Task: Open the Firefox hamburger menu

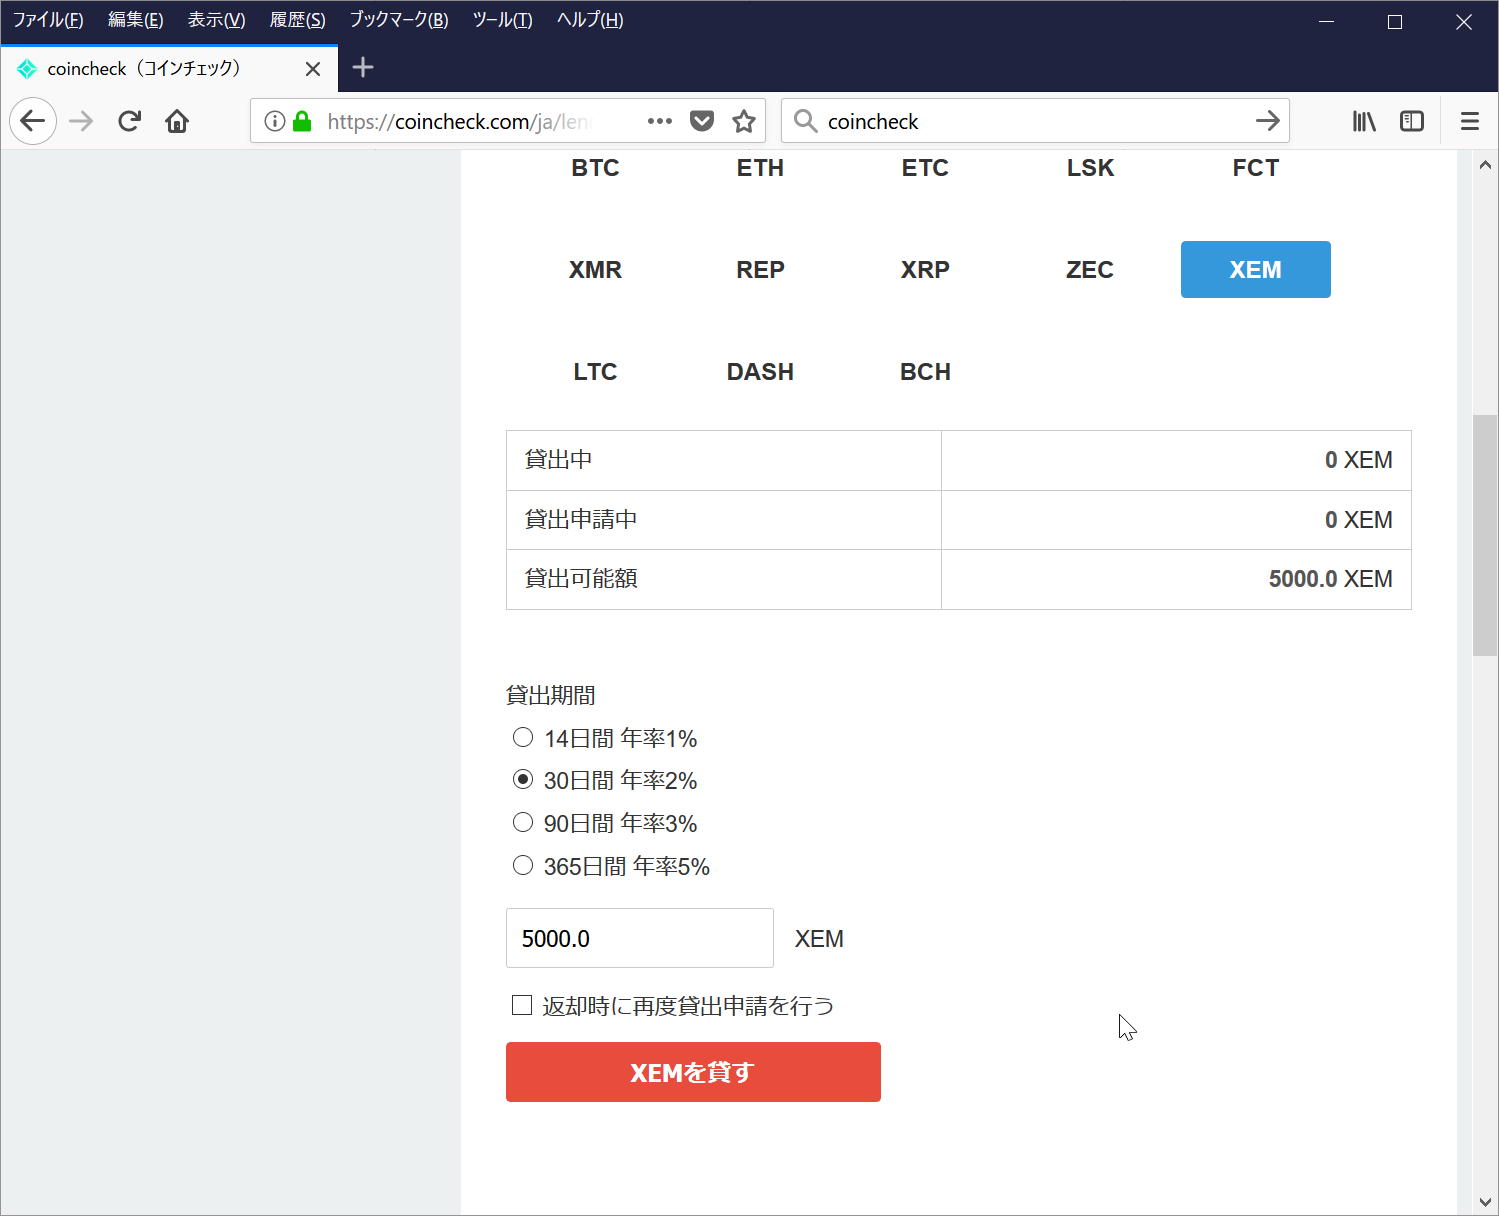Action: click(1470, 121)
